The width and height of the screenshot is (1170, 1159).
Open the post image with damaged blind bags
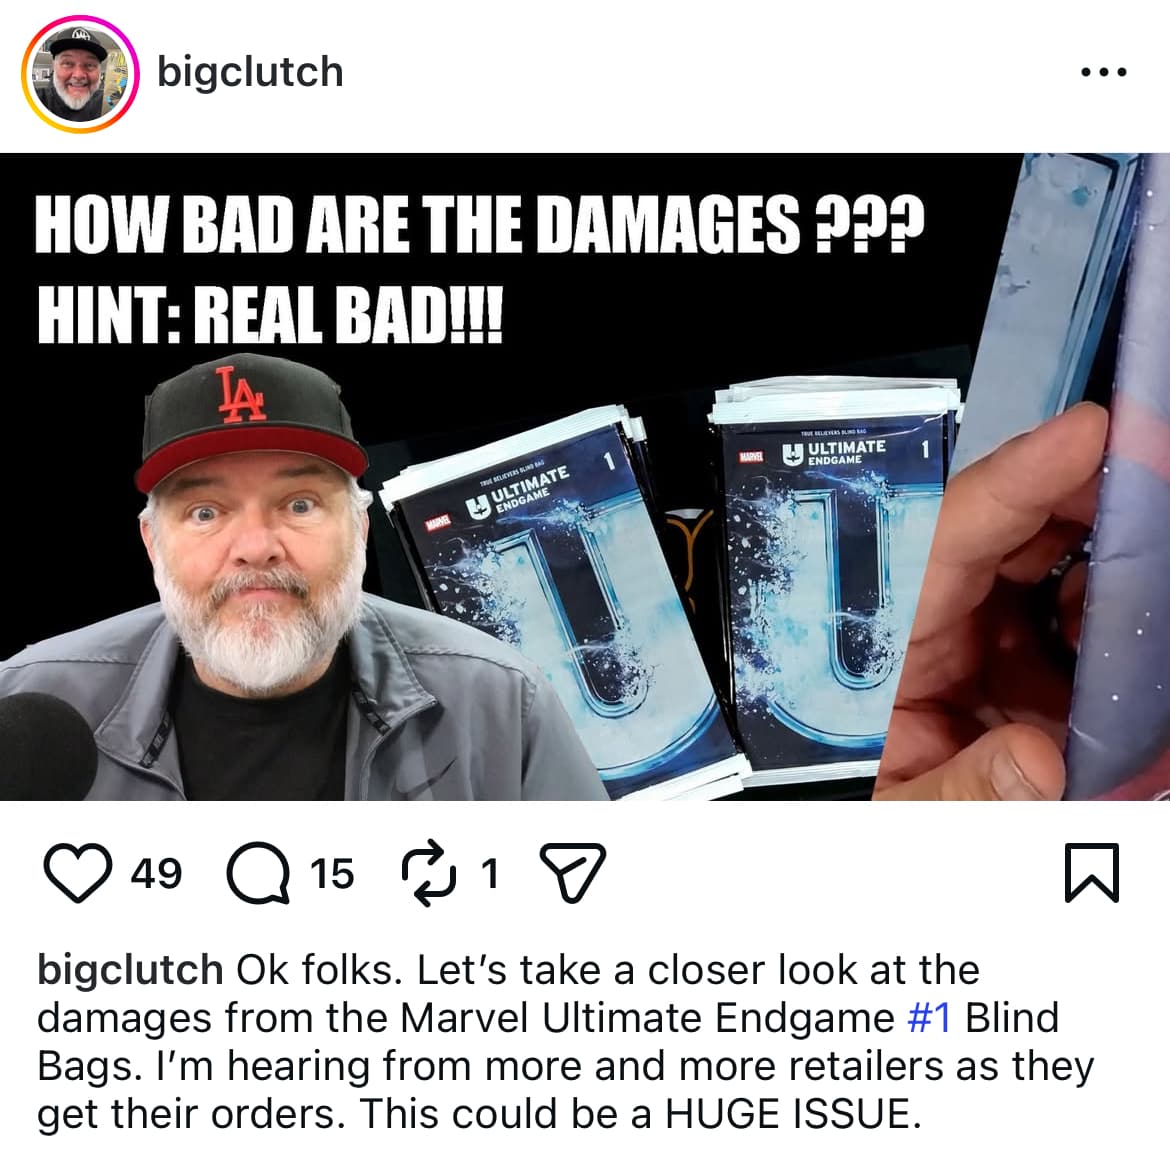pos(585,477)
